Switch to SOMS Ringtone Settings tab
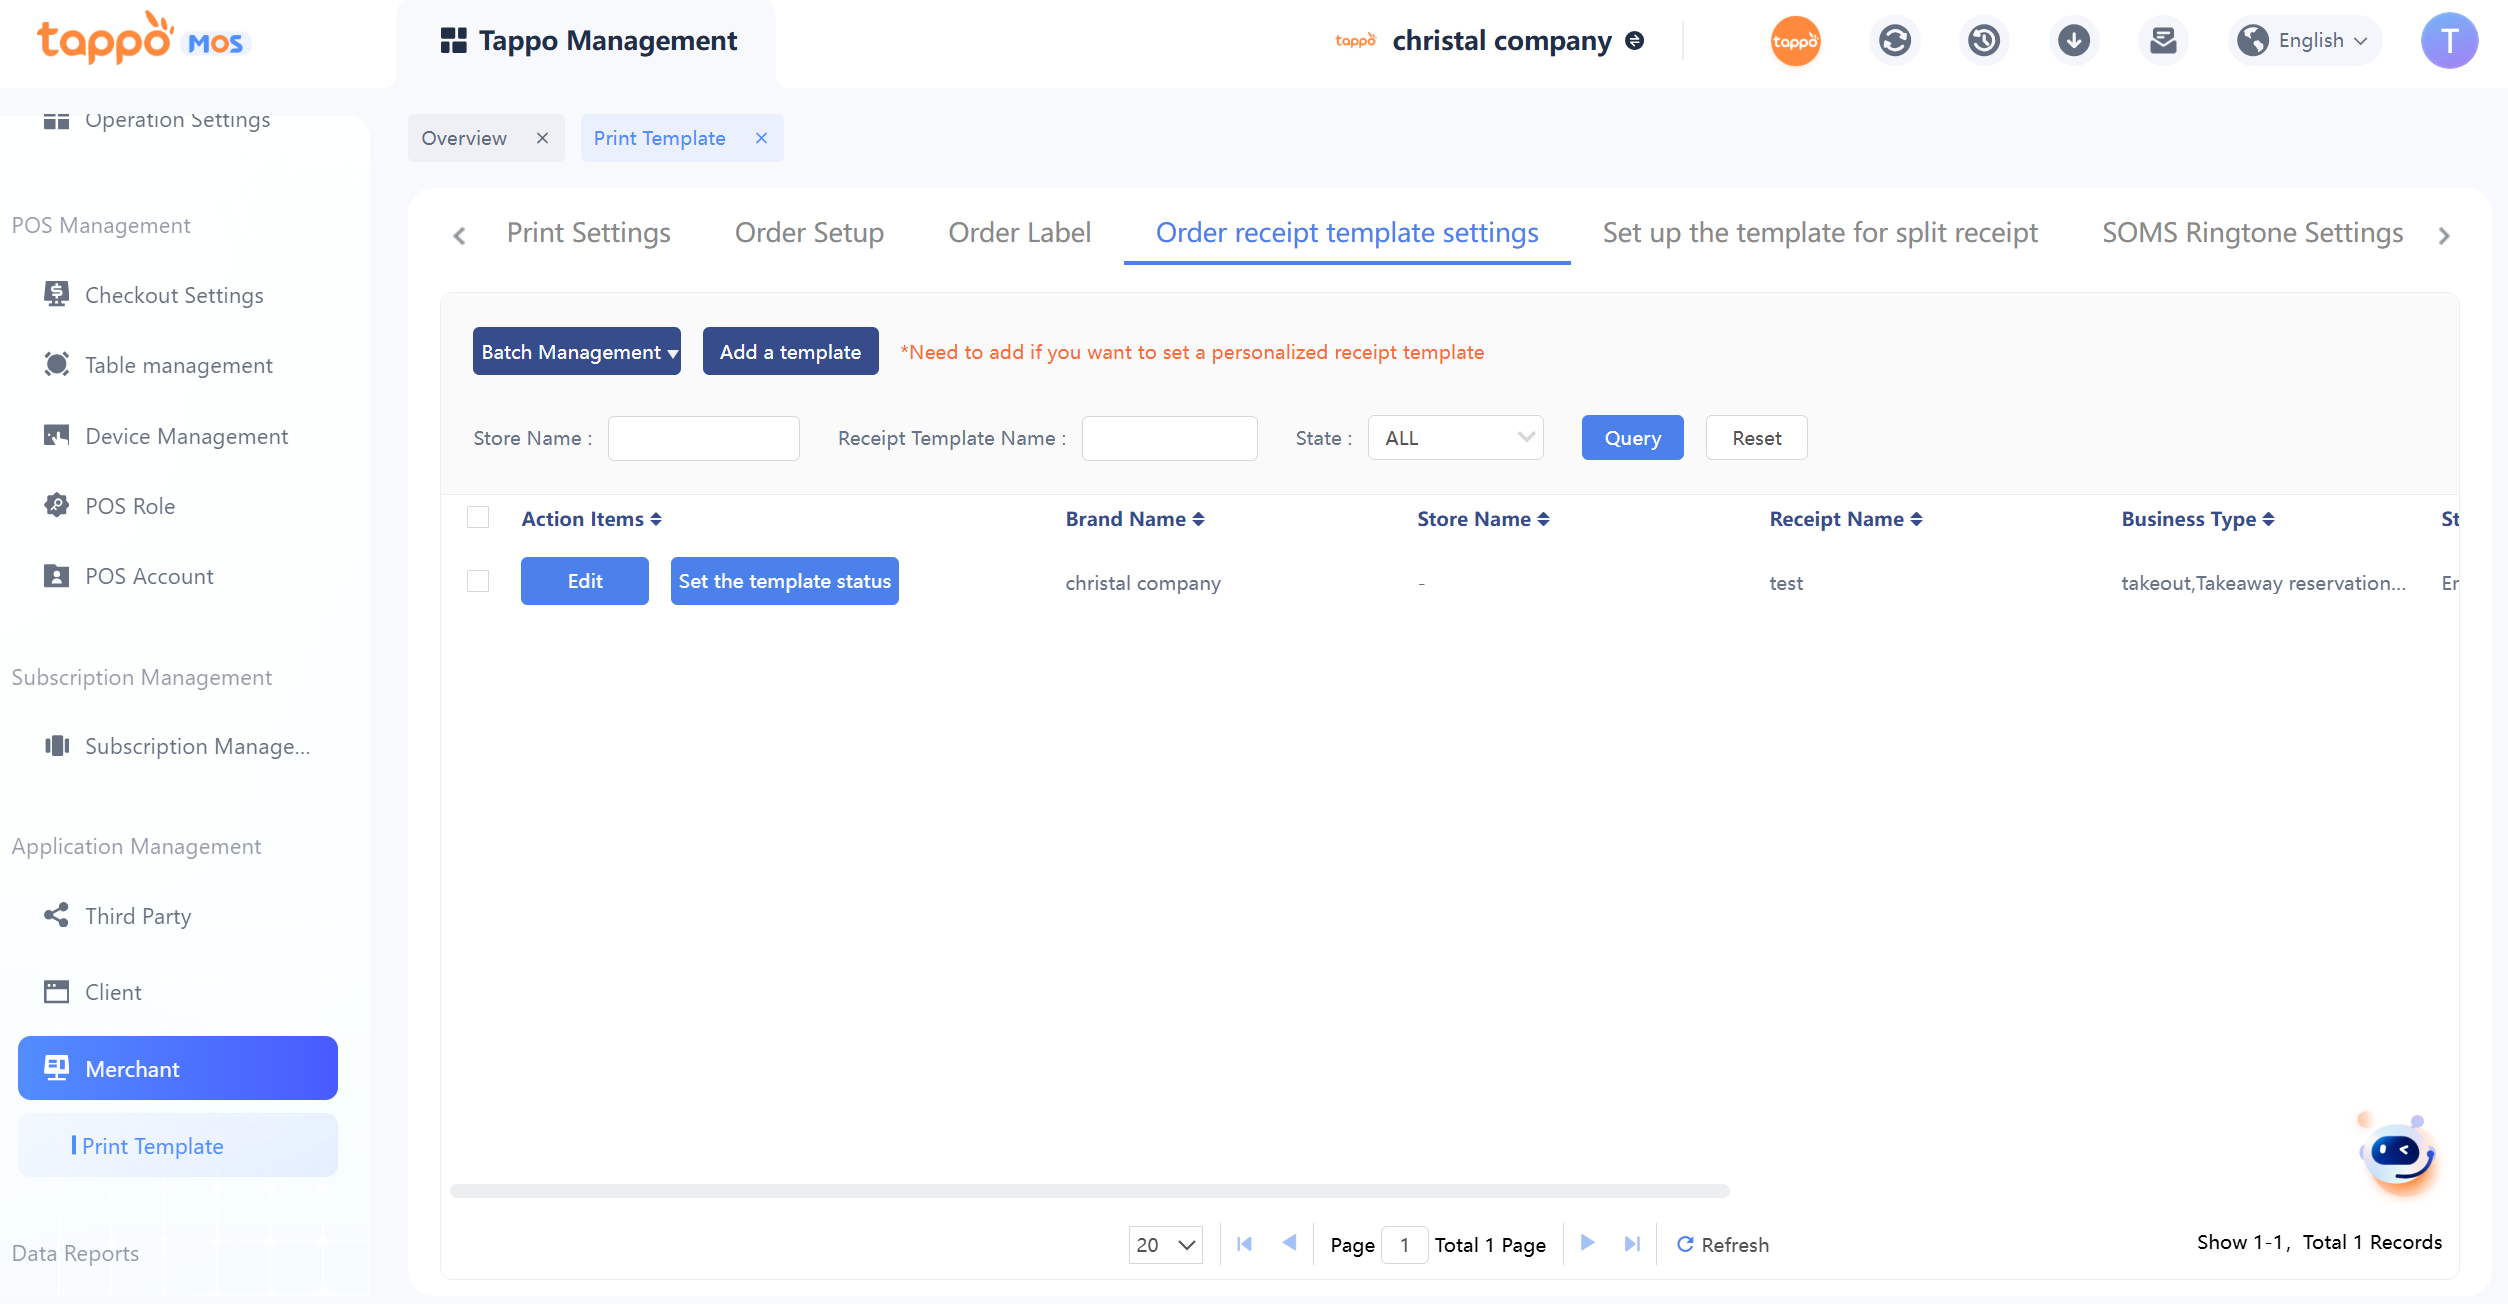2508x1304 pixels. pos(2252,233)
